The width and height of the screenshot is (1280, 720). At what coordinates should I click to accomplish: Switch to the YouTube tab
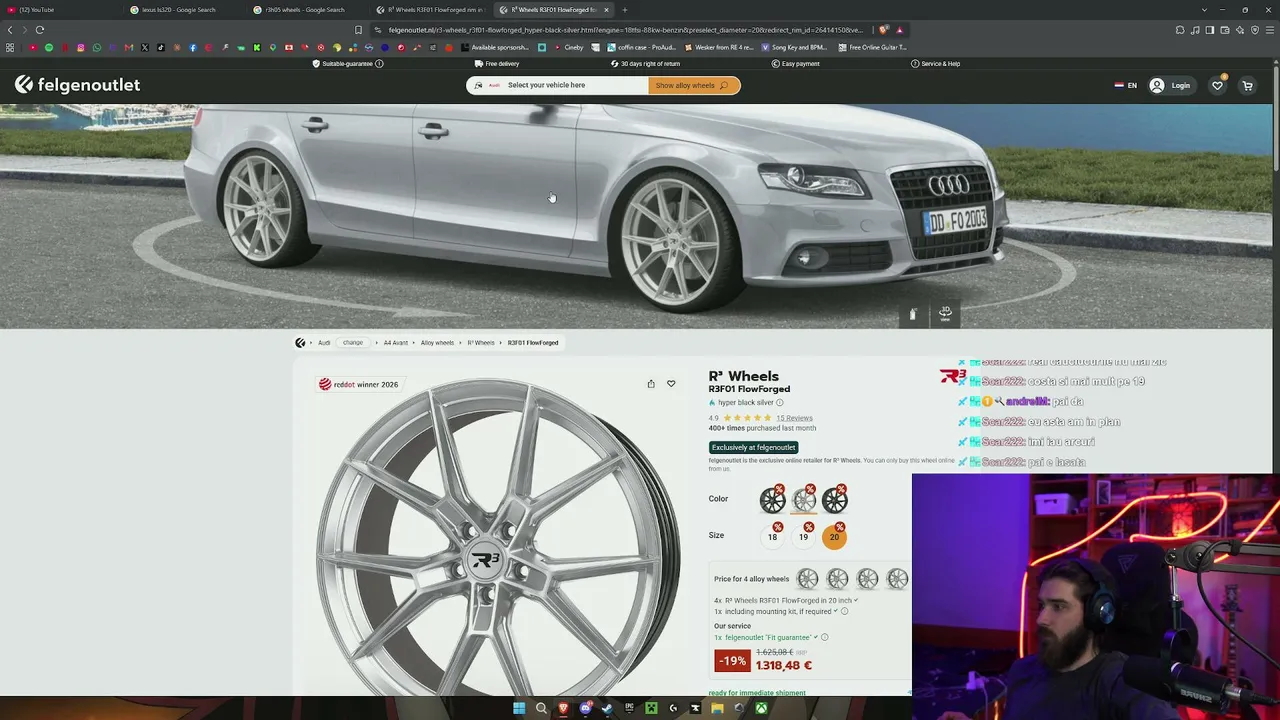[x=60, y=10]
